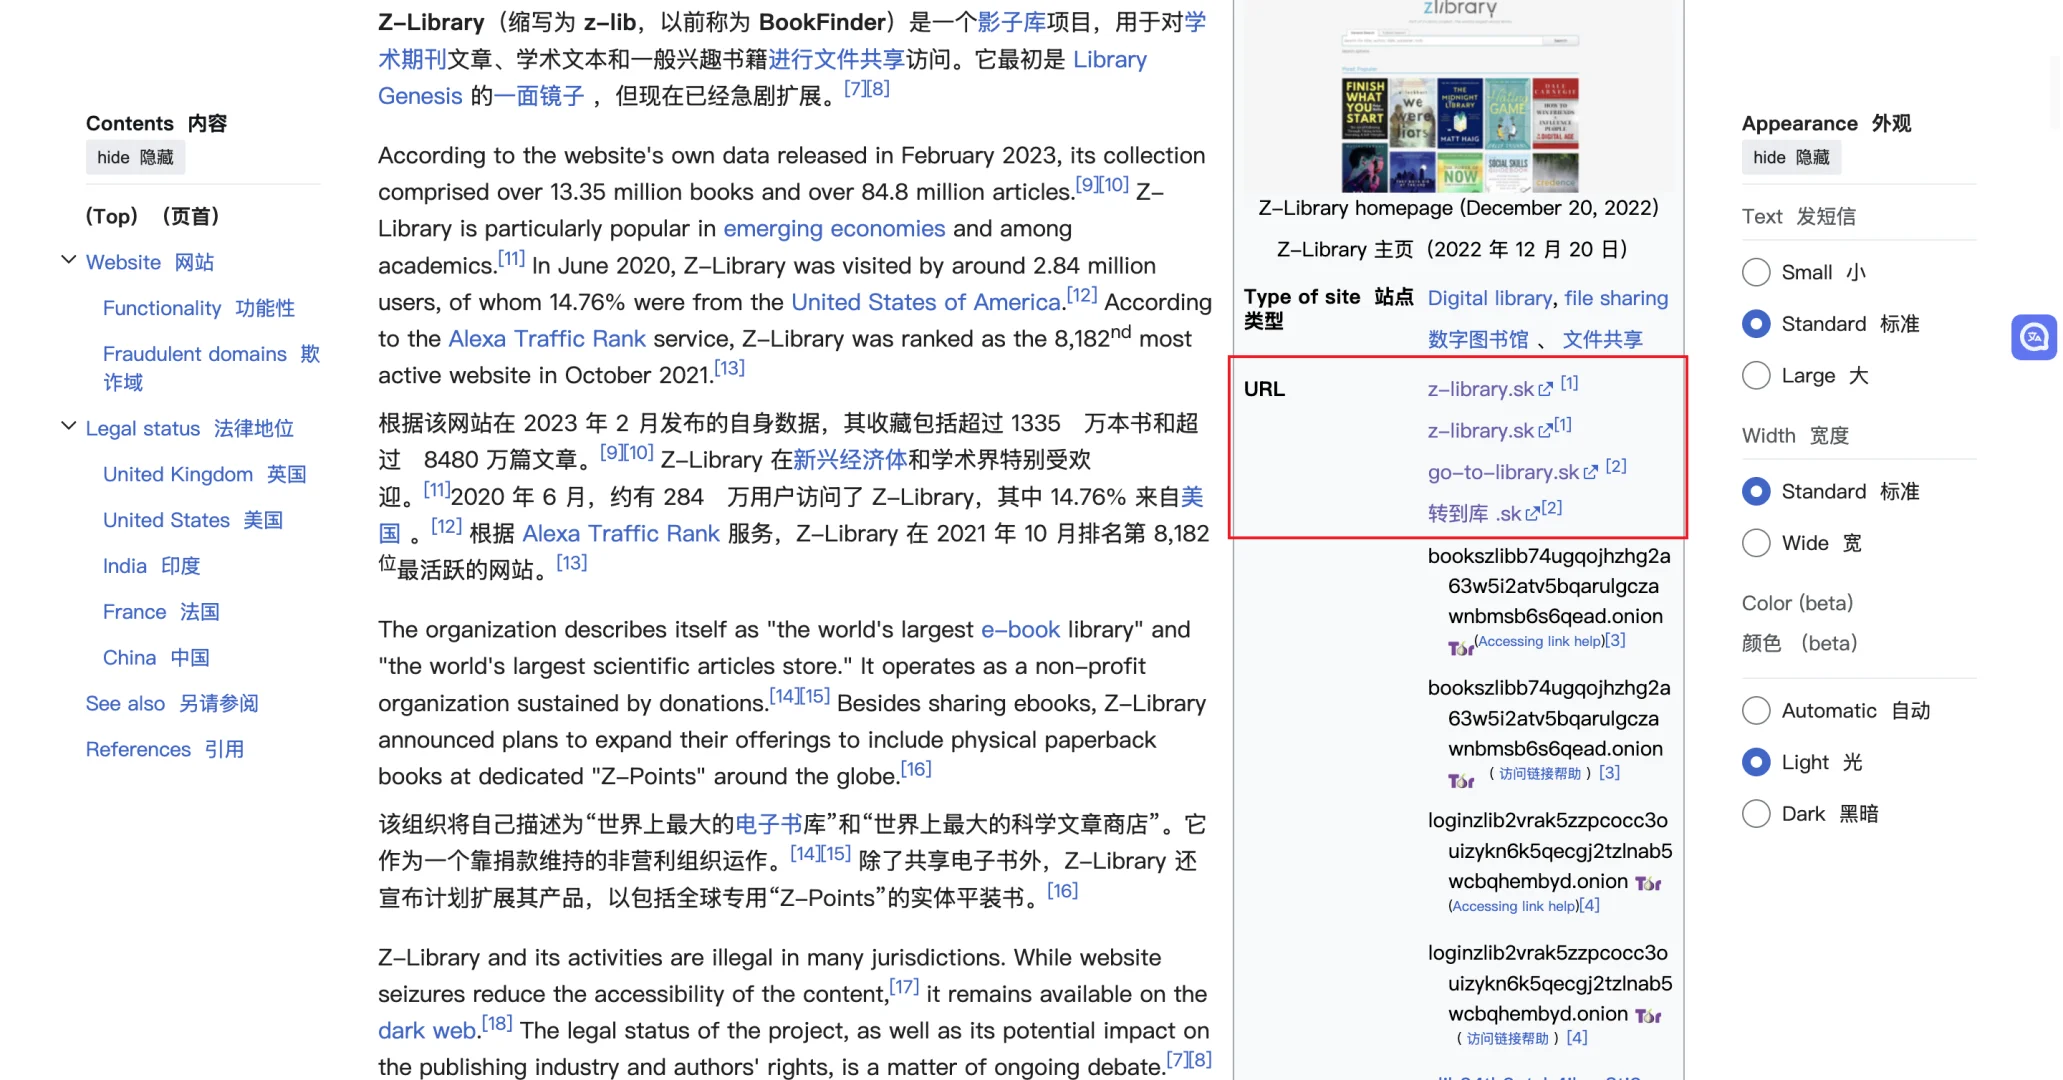Click Z-Library homepage screenshot thumbnail

1460,96
